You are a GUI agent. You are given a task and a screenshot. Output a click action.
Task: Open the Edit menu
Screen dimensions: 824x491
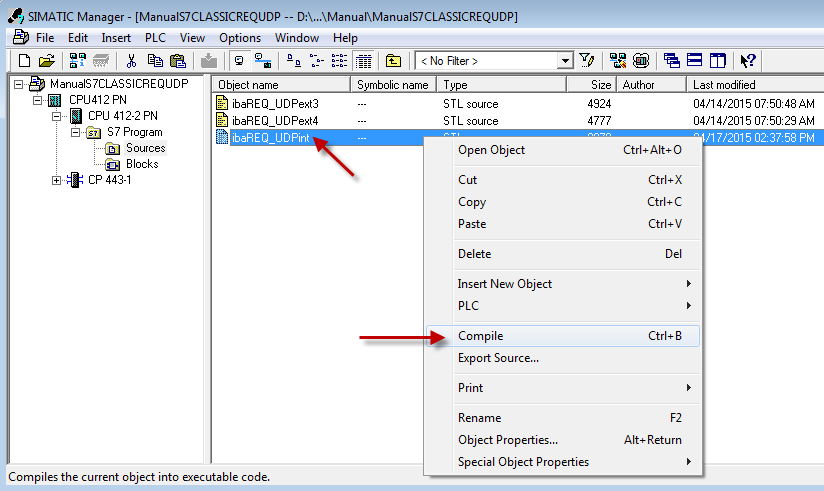point(78,38)
